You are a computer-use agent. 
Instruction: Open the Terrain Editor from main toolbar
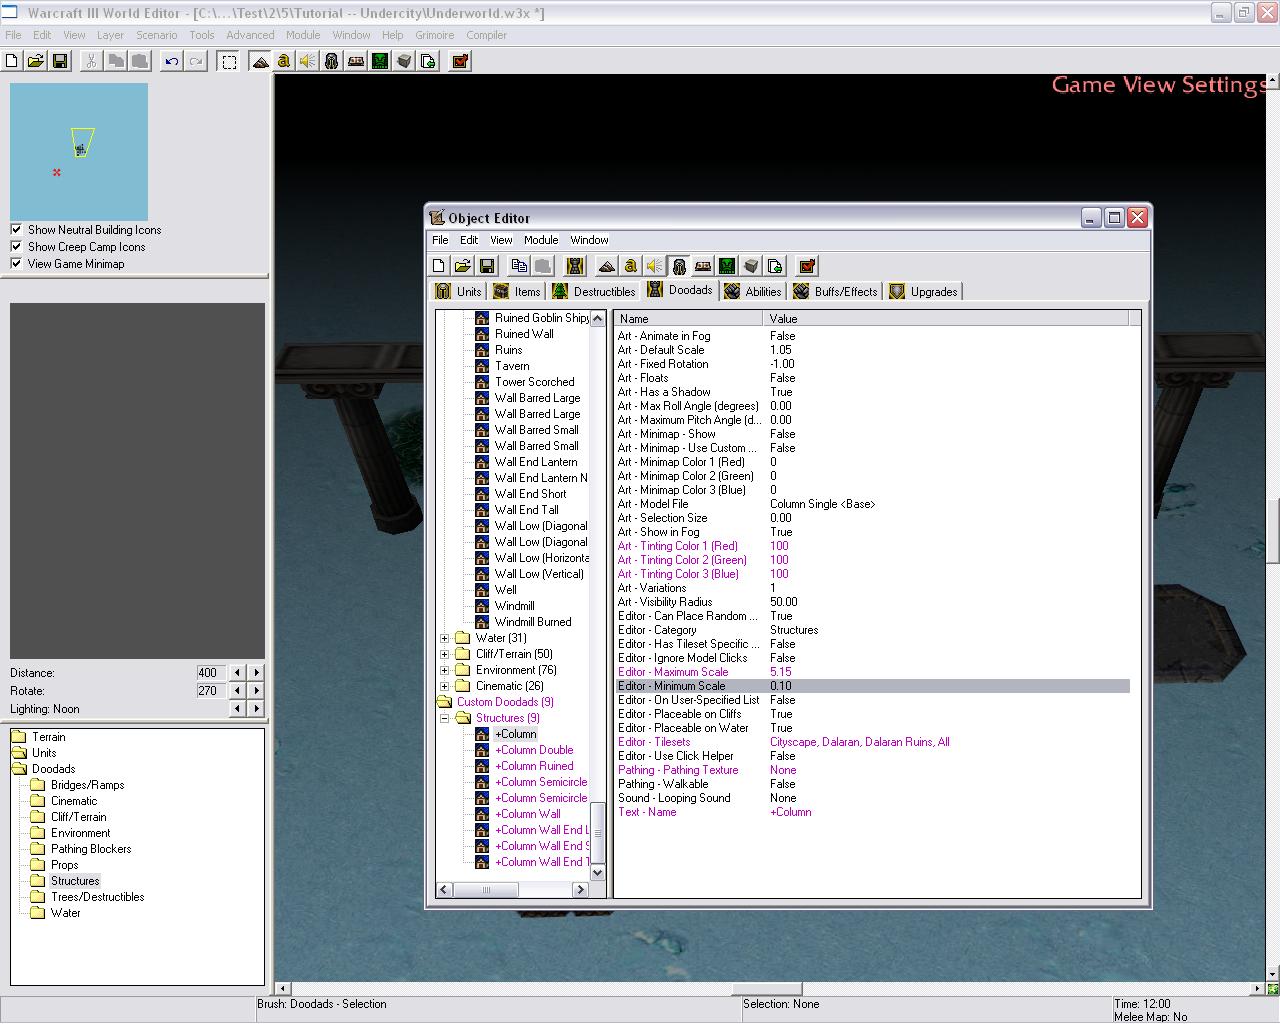tap(260, 61)
